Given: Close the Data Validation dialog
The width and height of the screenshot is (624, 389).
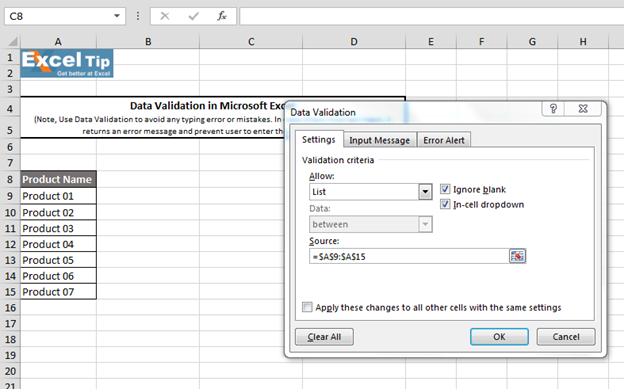Looking at the screenshot, I should coord(583,108).
